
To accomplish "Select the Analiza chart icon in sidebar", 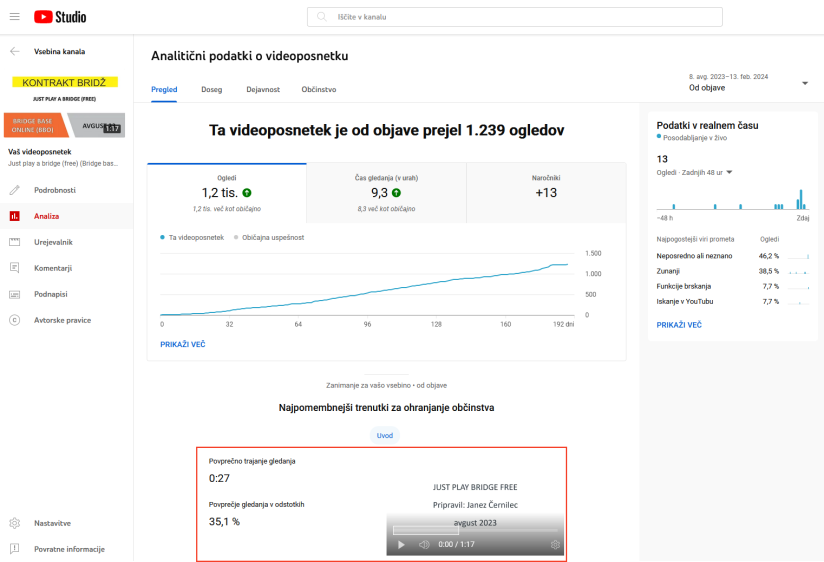I will [15, 216].
